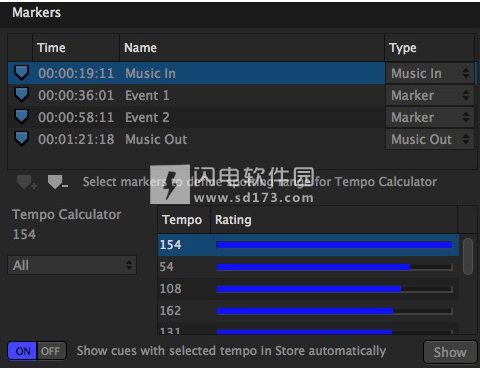Click the Time column header
The width and height of the screenshot is (480, 369).
[x=76, y=48]
